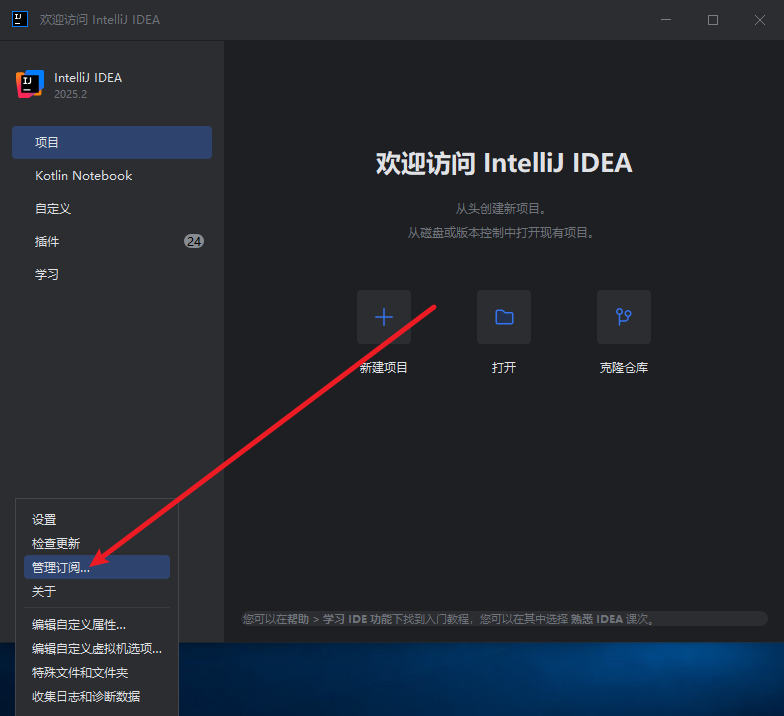Viewport: 784px width, 716px height.
Task: Go to the 学习 tab
Action: tap(112, 274)
